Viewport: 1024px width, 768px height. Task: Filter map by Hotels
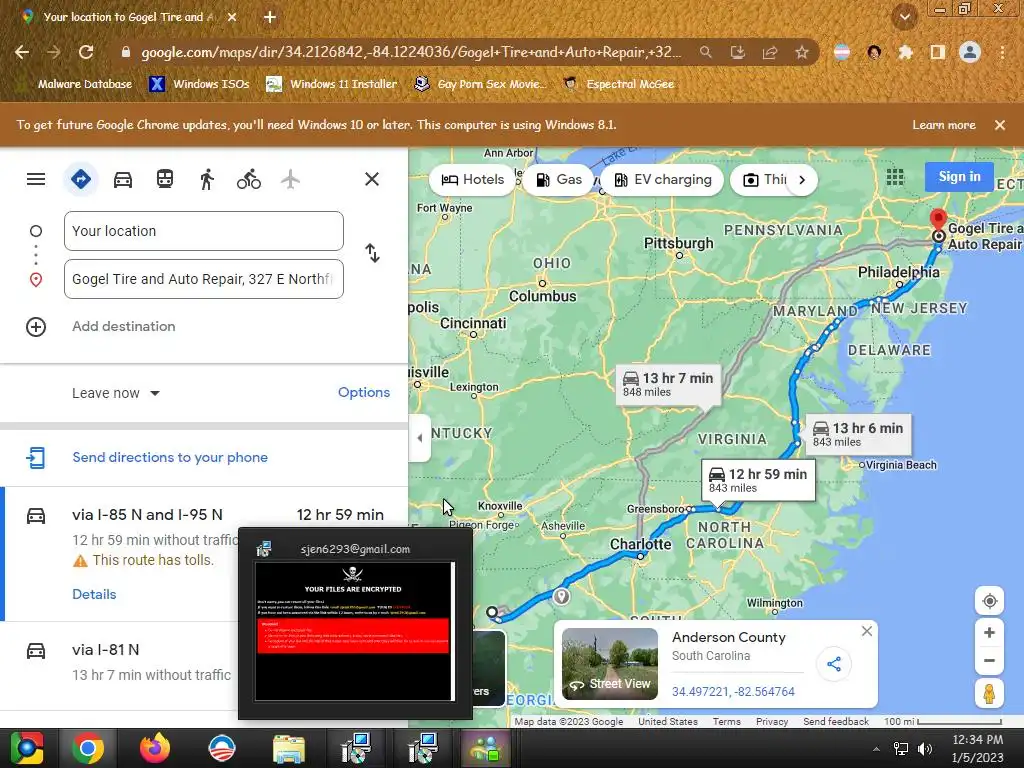(x=473, y=180)
